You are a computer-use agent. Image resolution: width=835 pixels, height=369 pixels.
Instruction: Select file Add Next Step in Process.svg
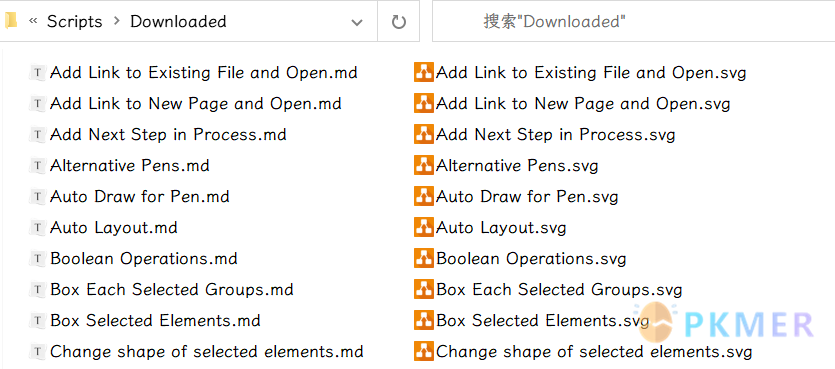tap(555, 135)
